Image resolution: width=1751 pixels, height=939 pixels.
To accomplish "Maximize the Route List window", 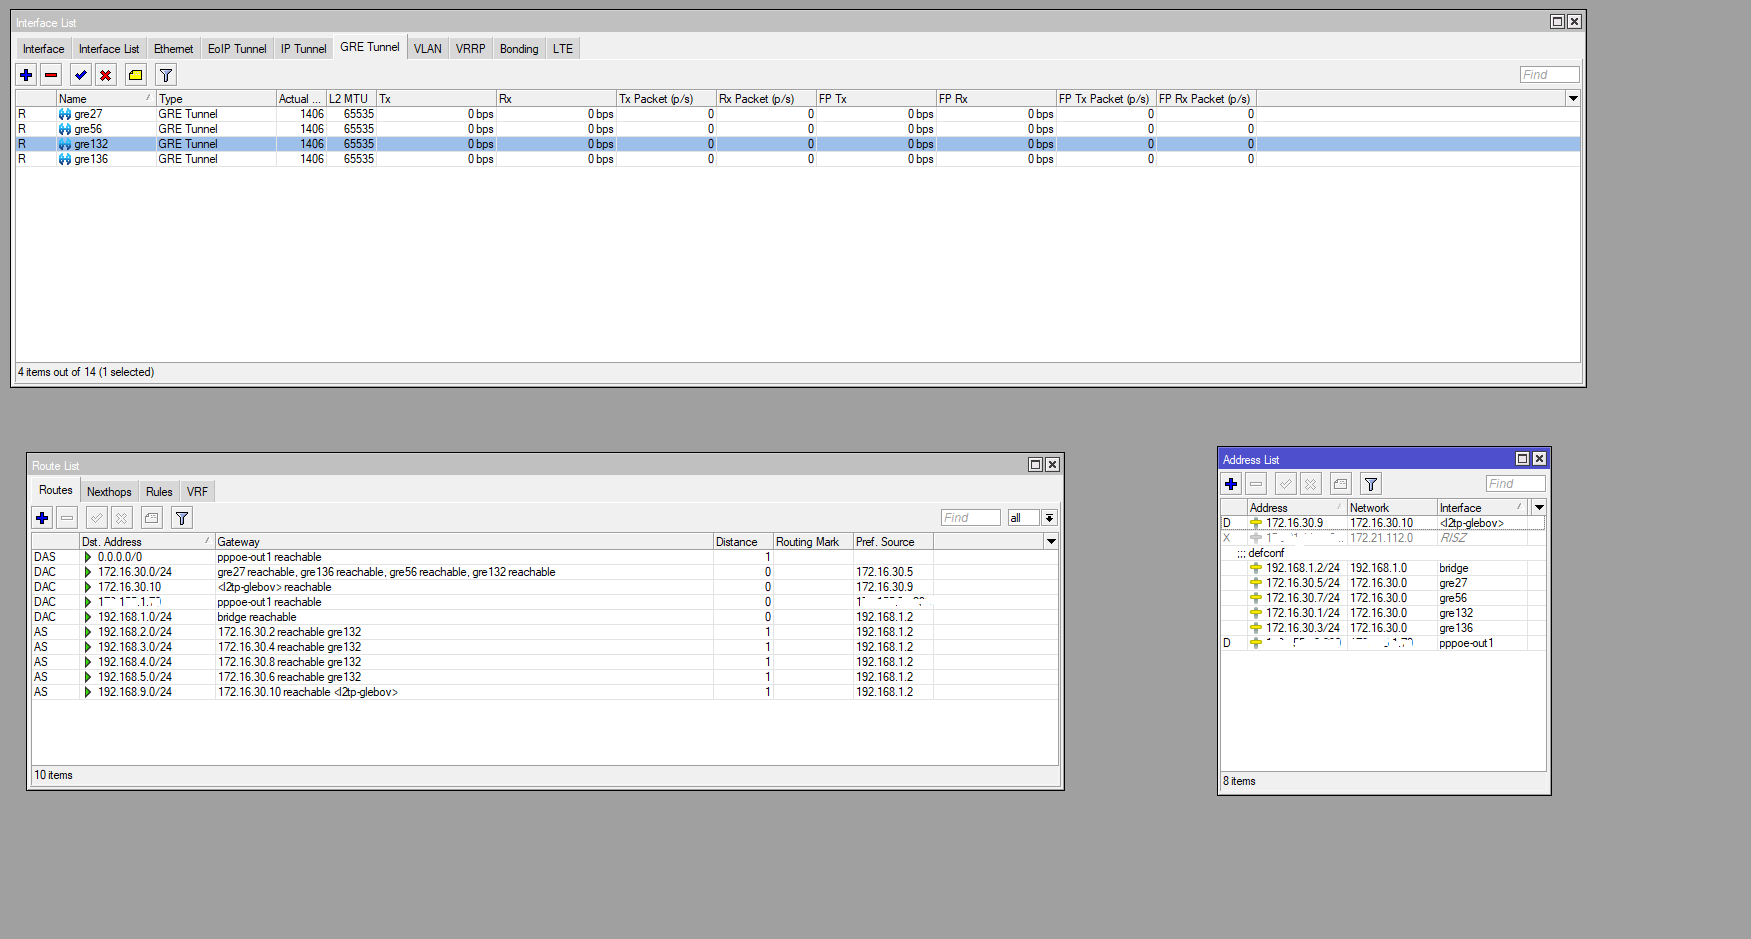I will point(1035,464).
